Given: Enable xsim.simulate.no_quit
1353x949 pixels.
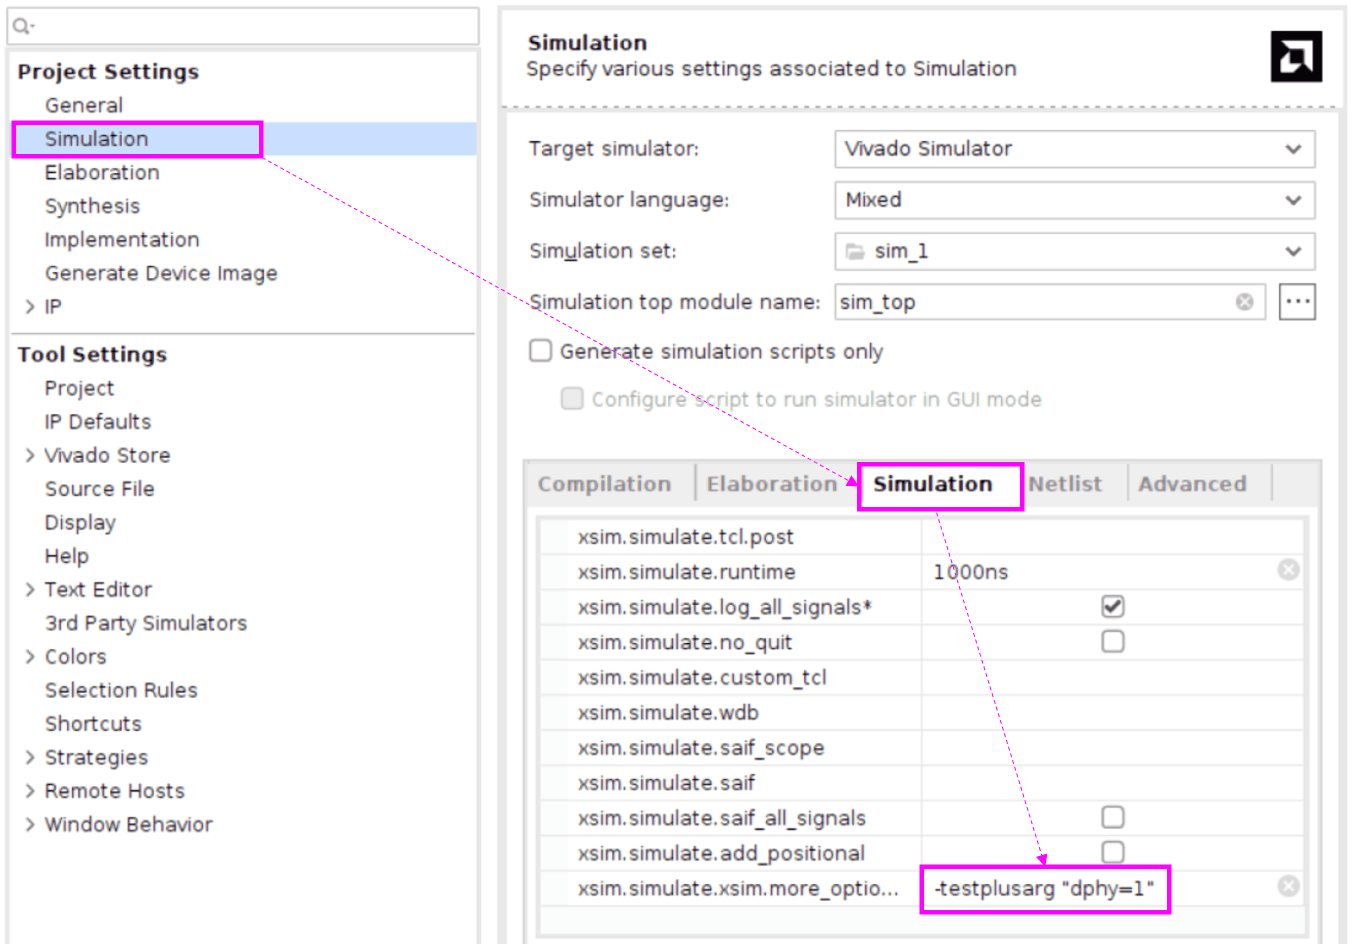Looking at the screenshot, I should click(x=1112, y=641).
